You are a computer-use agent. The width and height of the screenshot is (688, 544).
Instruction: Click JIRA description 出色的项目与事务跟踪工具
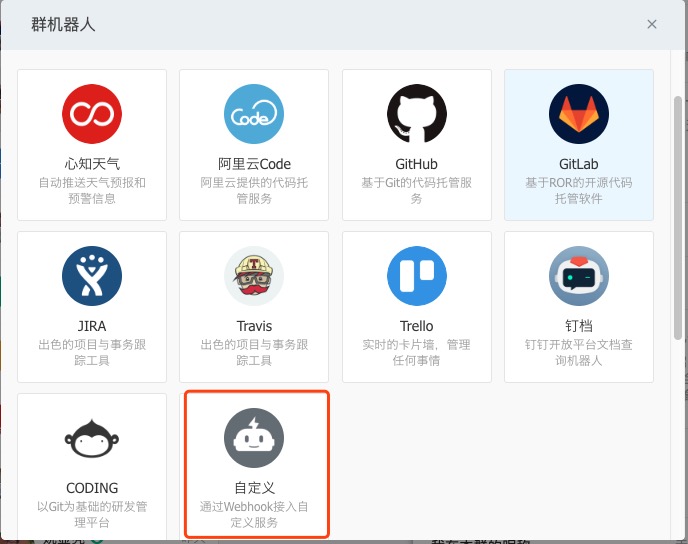click(x=92, y=352)
